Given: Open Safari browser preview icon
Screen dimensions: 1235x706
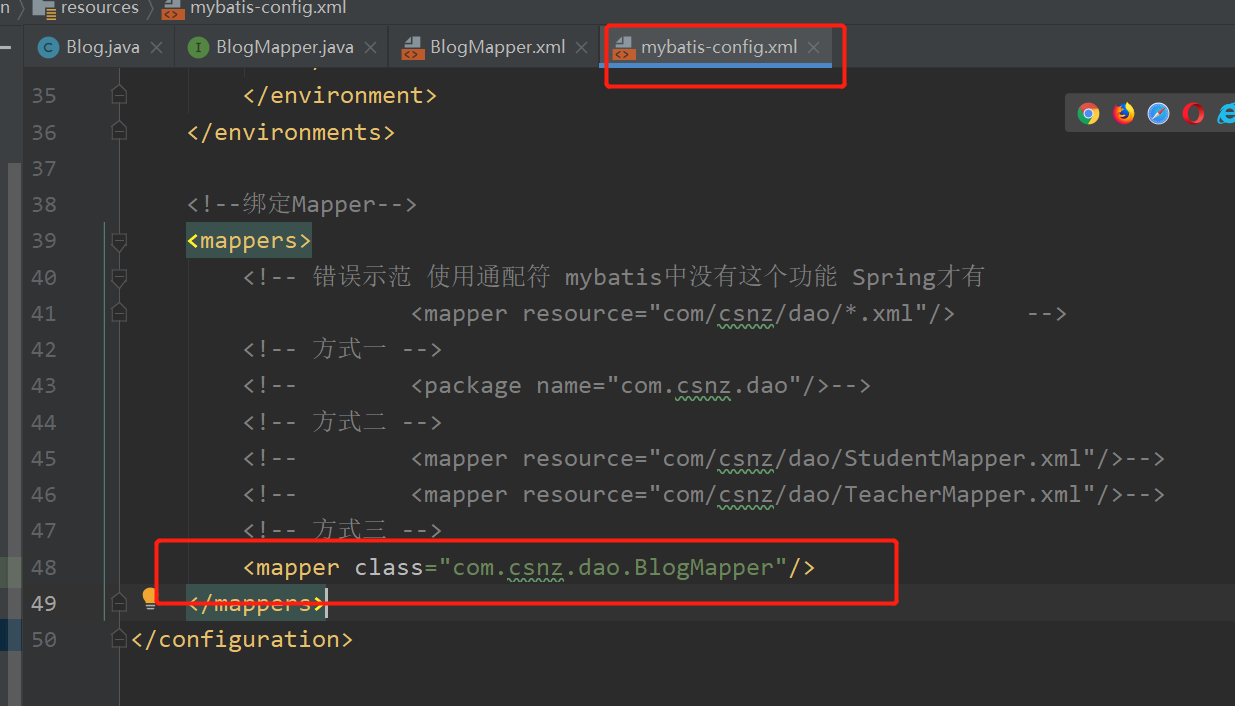Looking at the screenshot, I should [1158, 114].
